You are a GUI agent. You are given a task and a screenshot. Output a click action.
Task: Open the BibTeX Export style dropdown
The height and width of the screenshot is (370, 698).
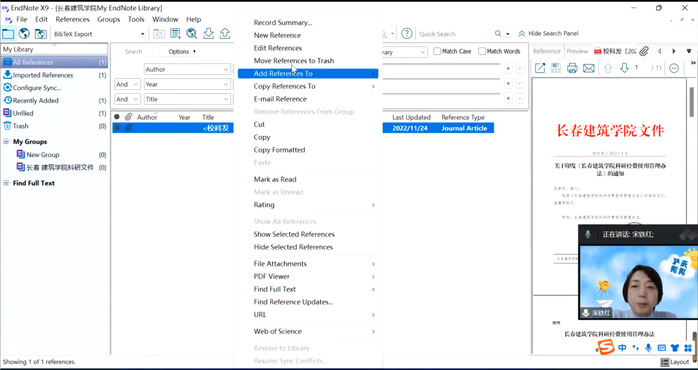[142, 34]
